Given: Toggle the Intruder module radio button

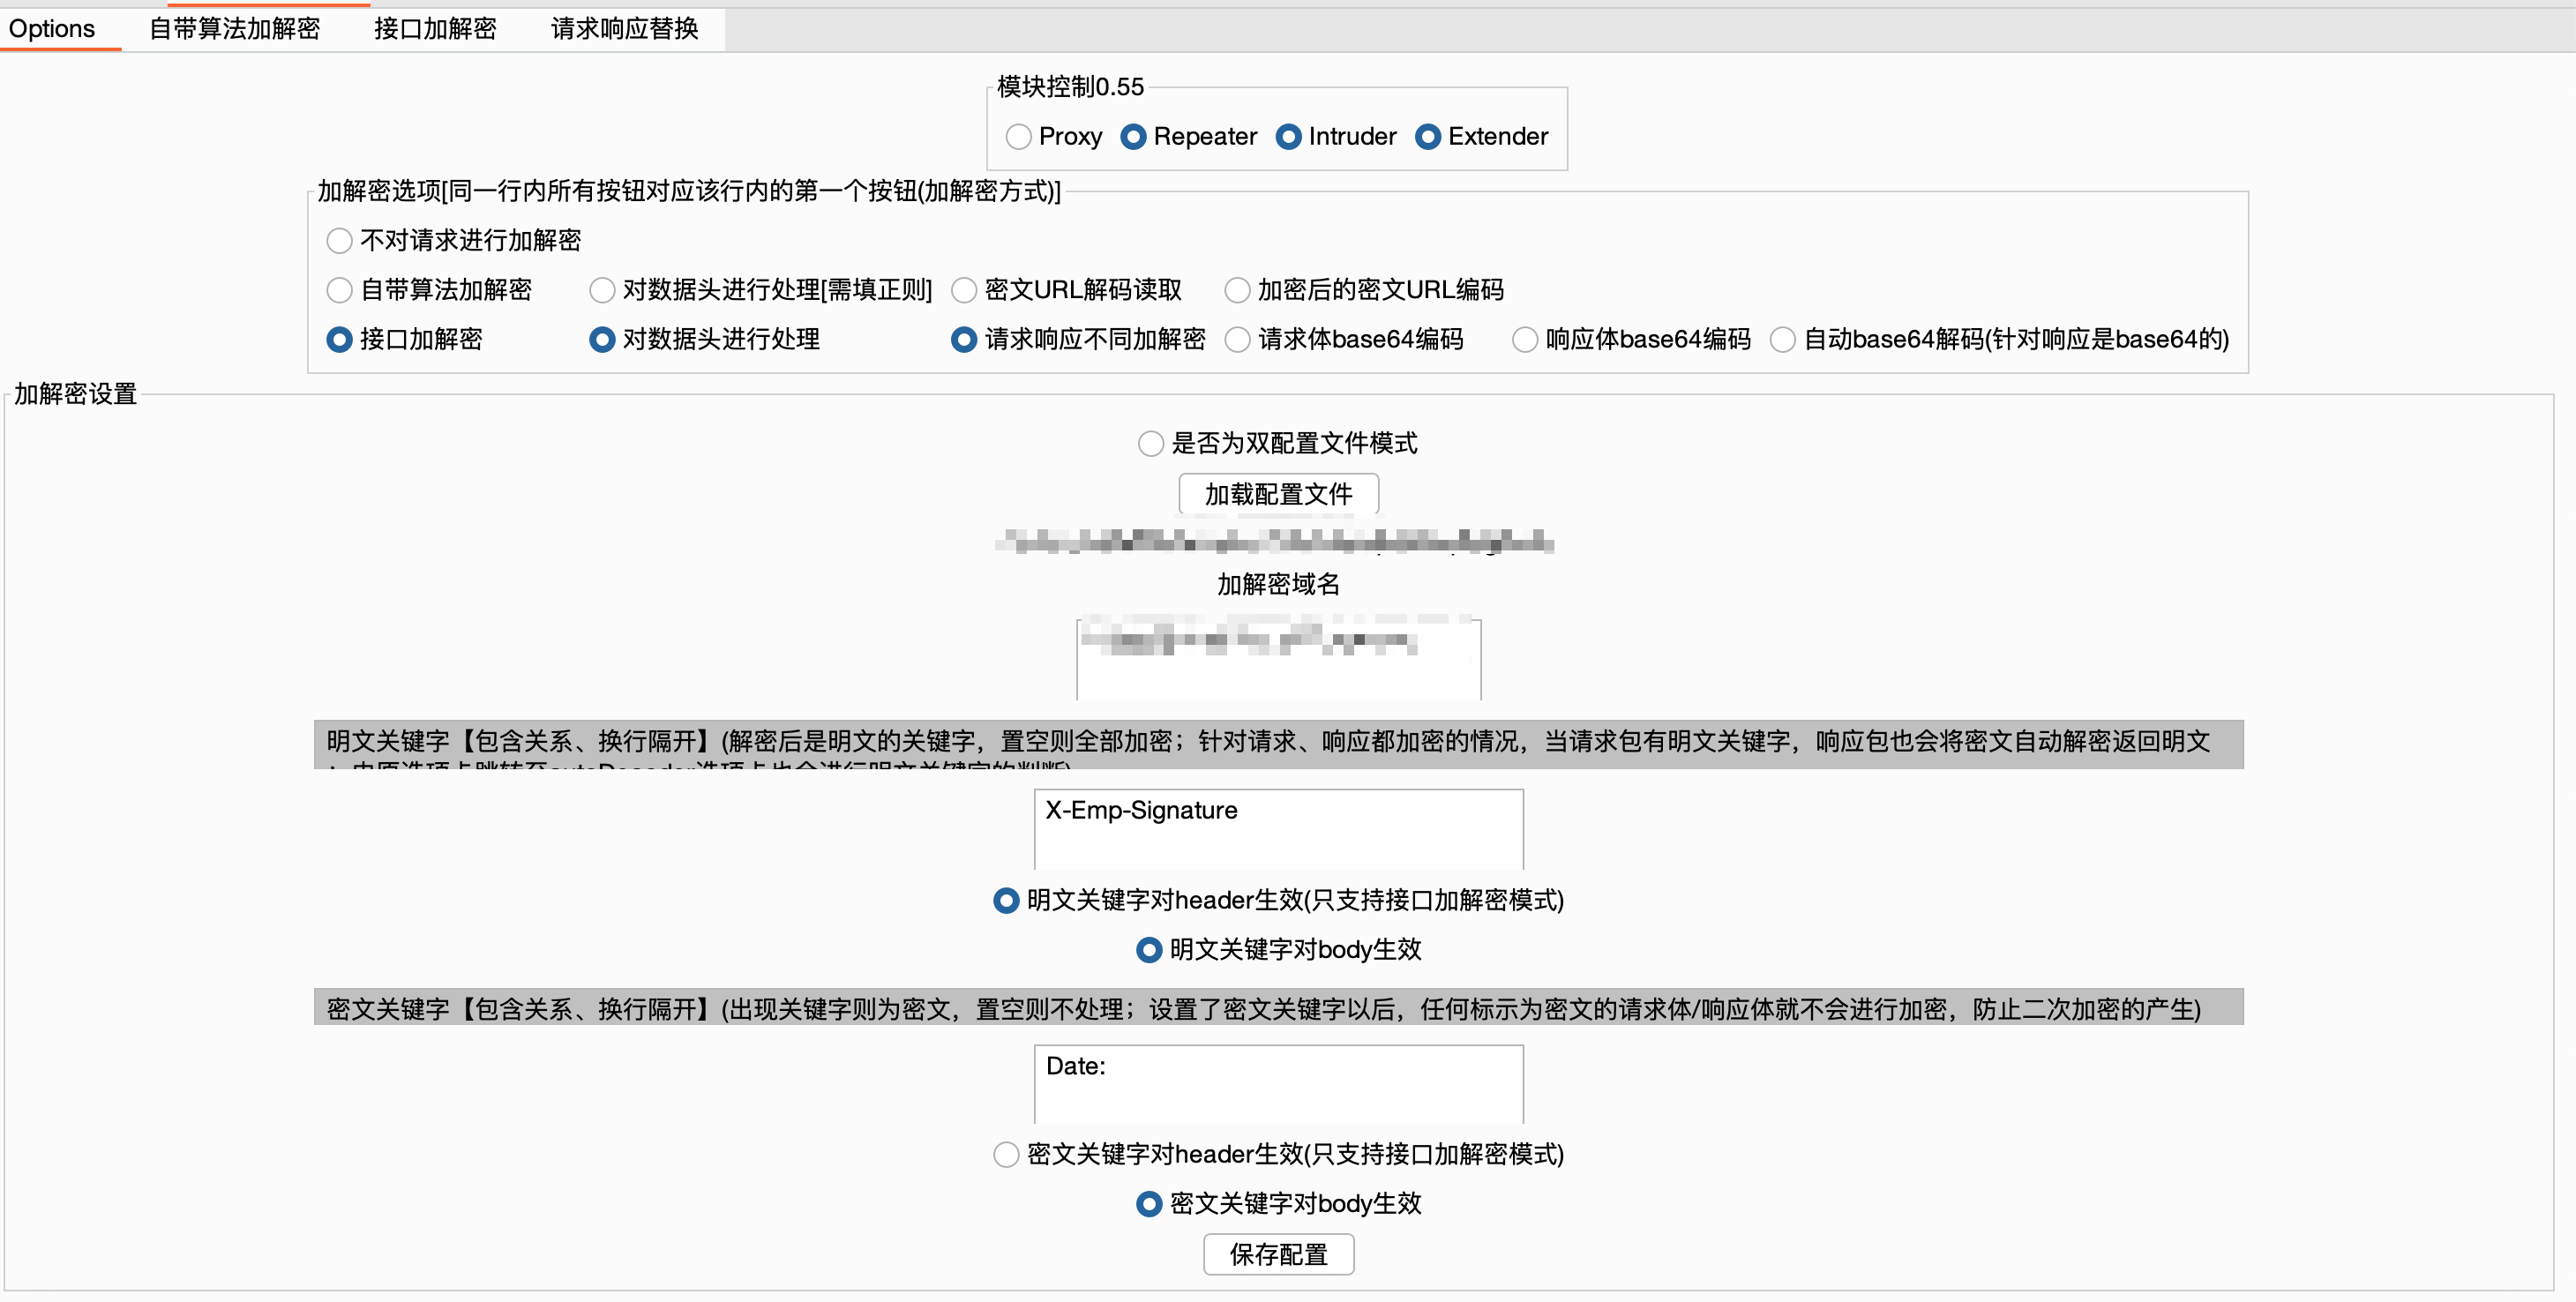Looking at the screenshot, I should coord(1288,137).
